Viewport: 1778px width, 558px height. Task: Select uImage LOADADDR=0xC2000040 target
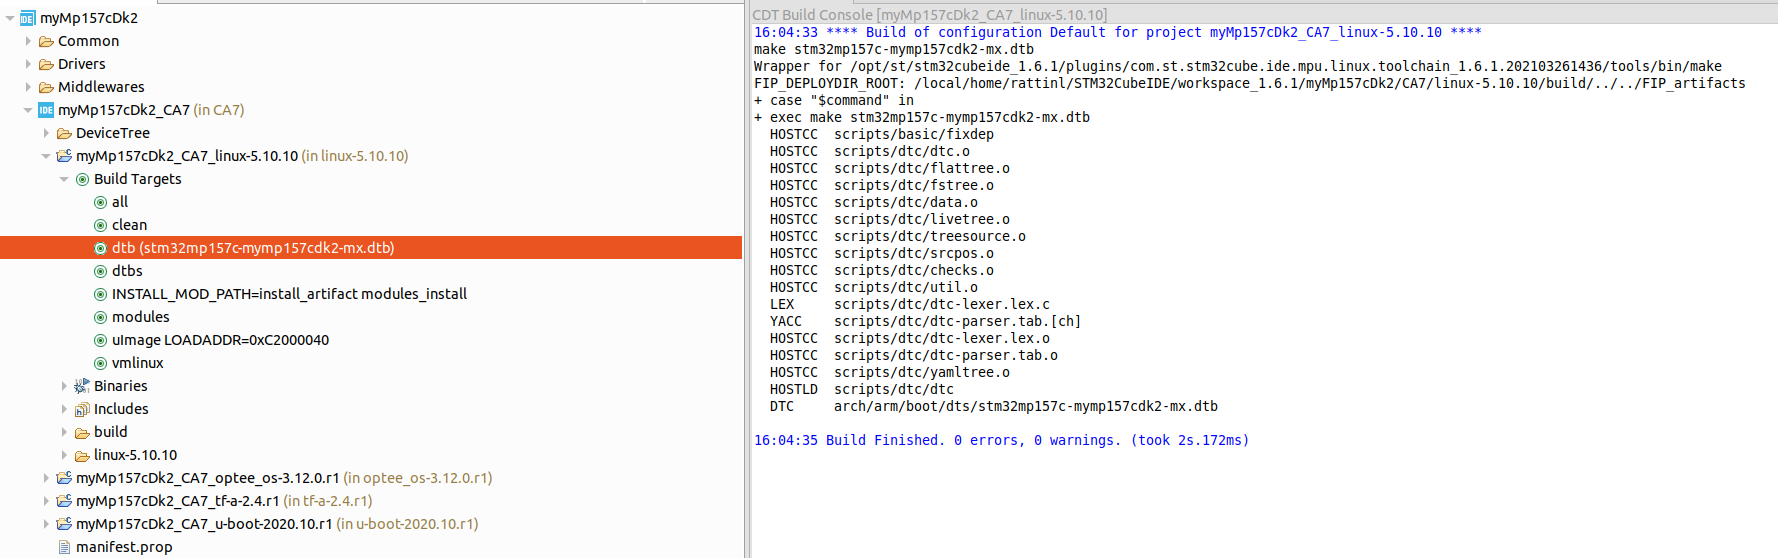pos(220,340)
